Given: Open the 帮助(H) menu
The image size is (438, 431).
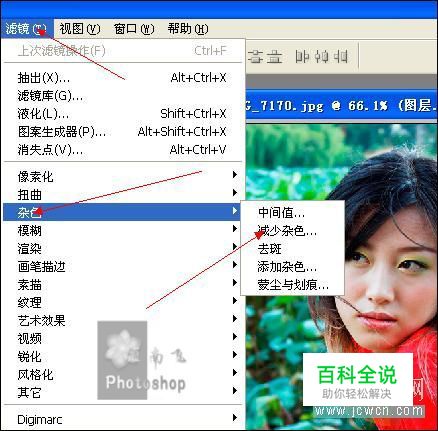Looking at the screenshot, I should (188, 29).
